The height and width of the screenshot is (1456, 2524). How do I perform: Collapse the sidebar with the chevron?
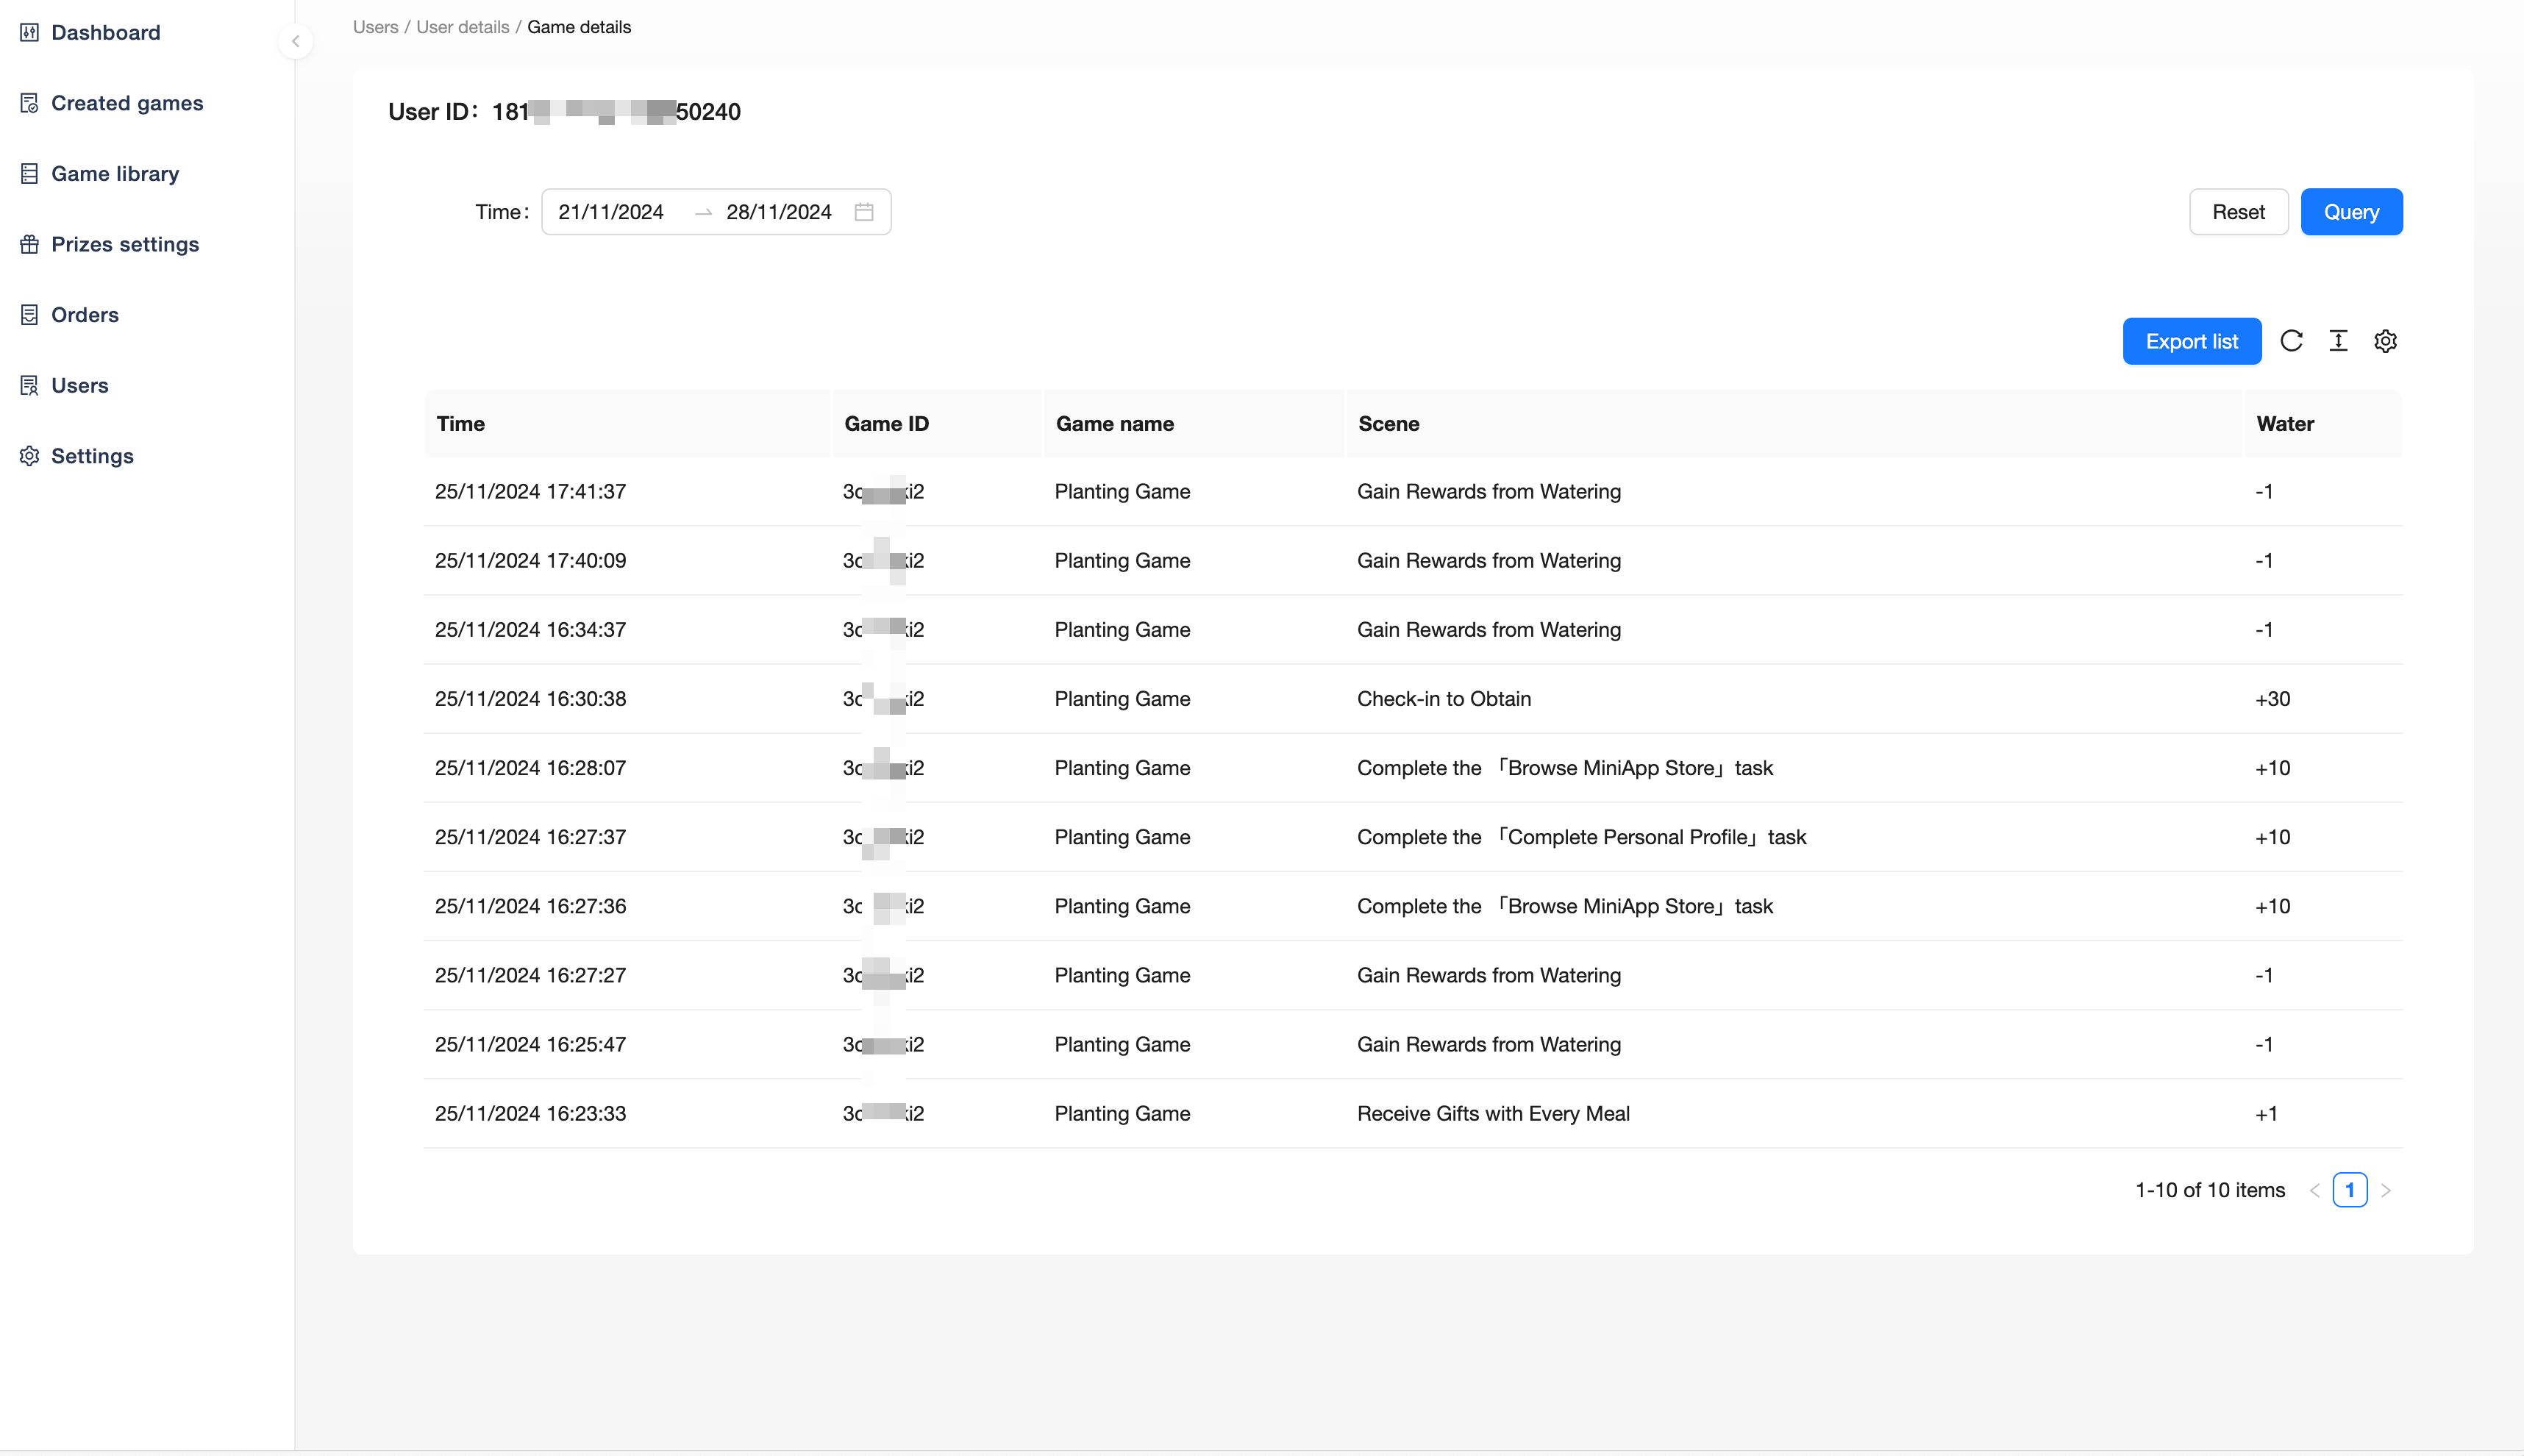point(295,41)
